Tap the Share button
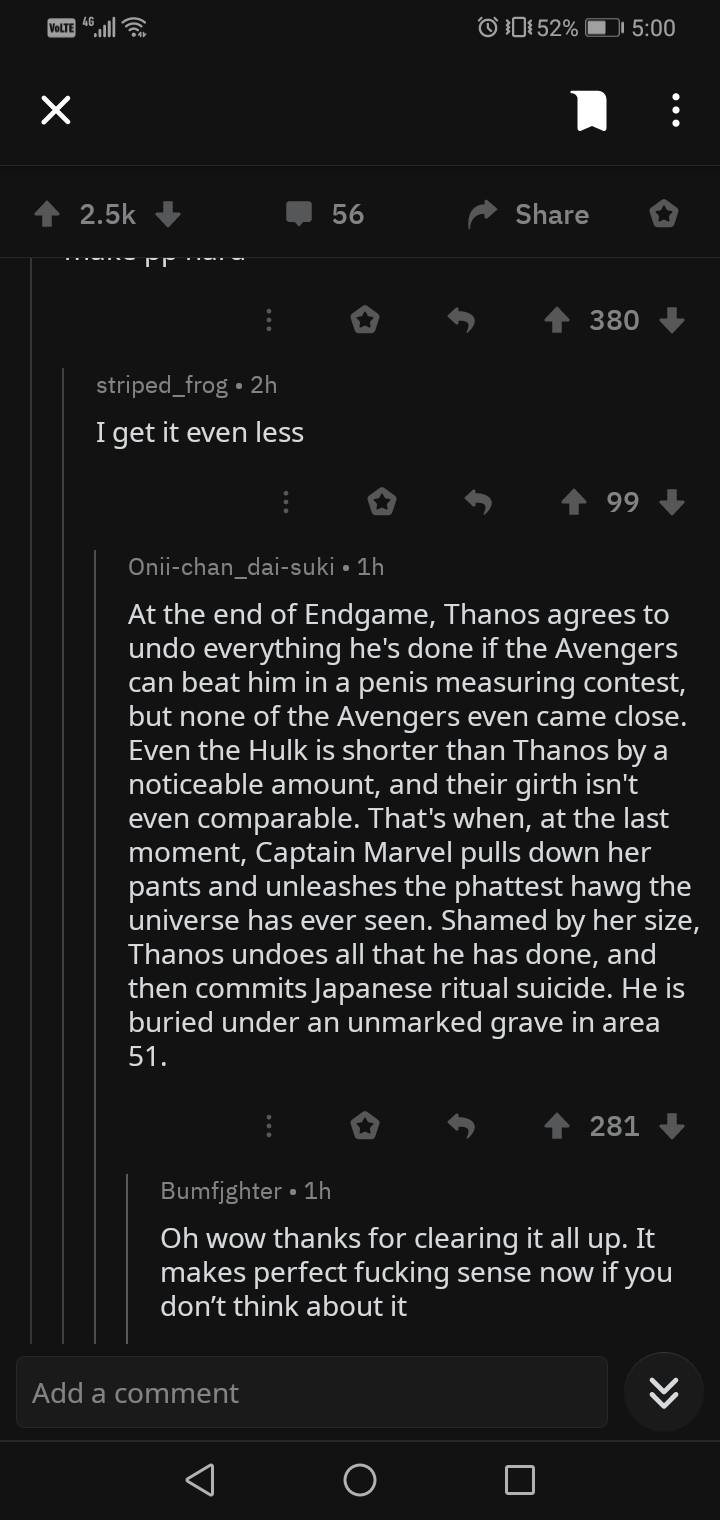Screen dimensions: 720x1520 point(529,214)
